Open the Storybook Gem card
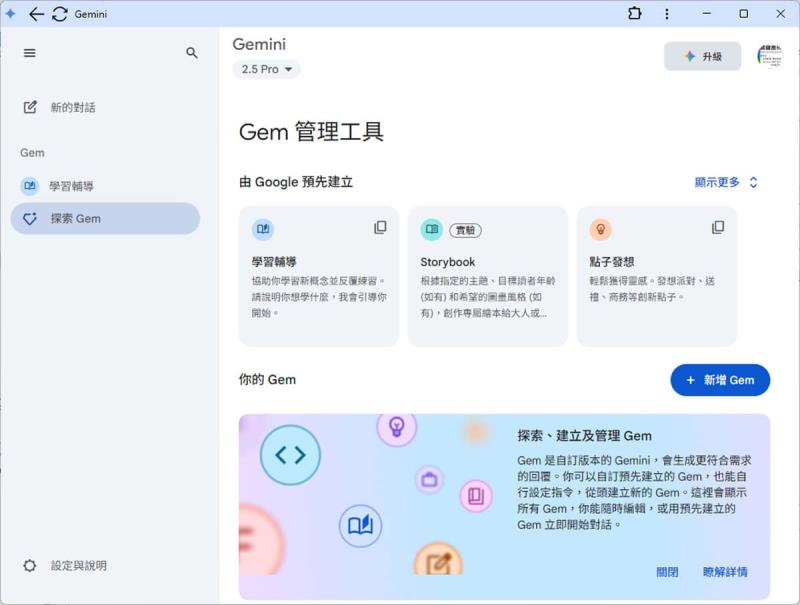Viewport: 800px width, 605px height. click(488, 276)
